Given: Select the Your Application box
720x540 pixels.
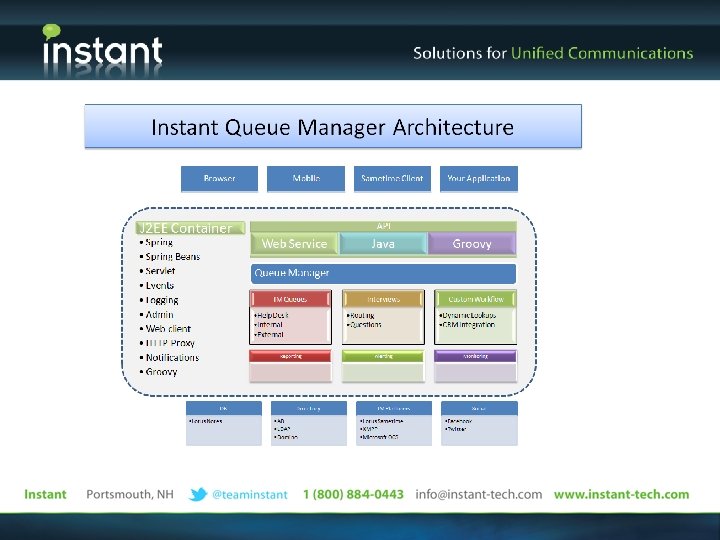Looking at the screenshot, I should (x=479, y=179).
